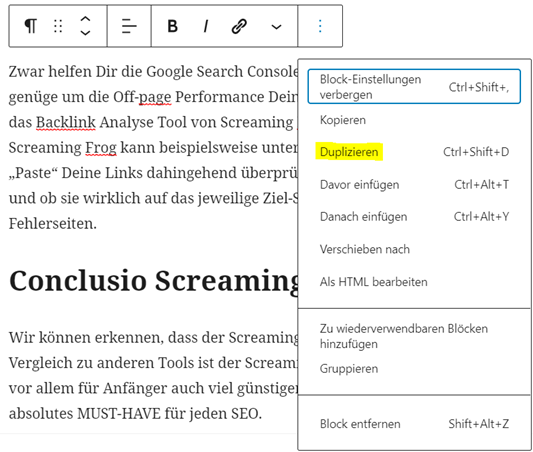Insert a link with the chain icon
533x452 pixels.
tap(239, 26)
